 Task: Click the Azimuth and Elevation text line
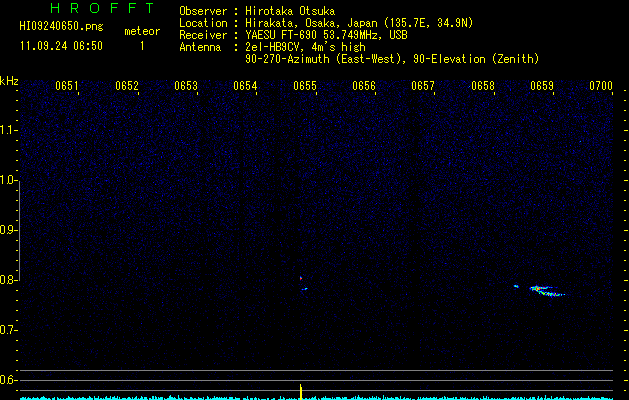click(x=392, y=59)
